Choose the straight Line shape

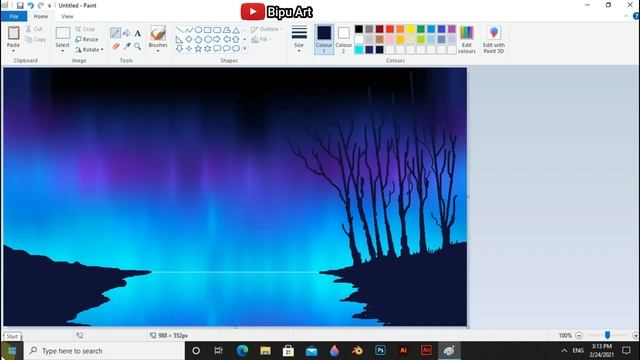pos(179,30)
